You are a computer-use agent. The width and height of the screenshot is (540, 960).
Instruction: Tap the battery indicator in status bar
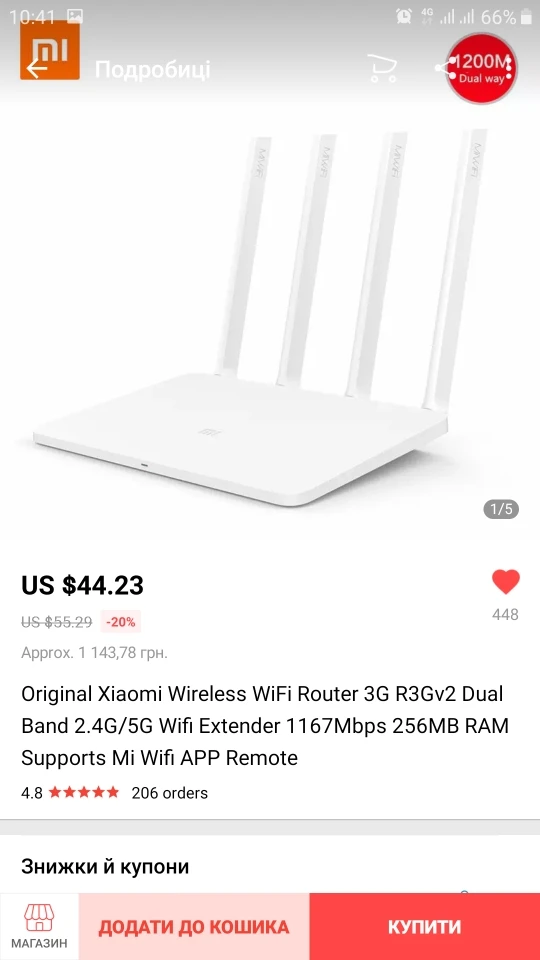point(526,17)
